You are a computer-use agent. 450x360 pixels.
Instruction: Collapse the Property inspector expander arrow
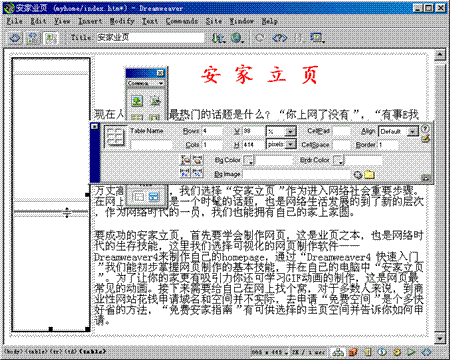[425, 178]
